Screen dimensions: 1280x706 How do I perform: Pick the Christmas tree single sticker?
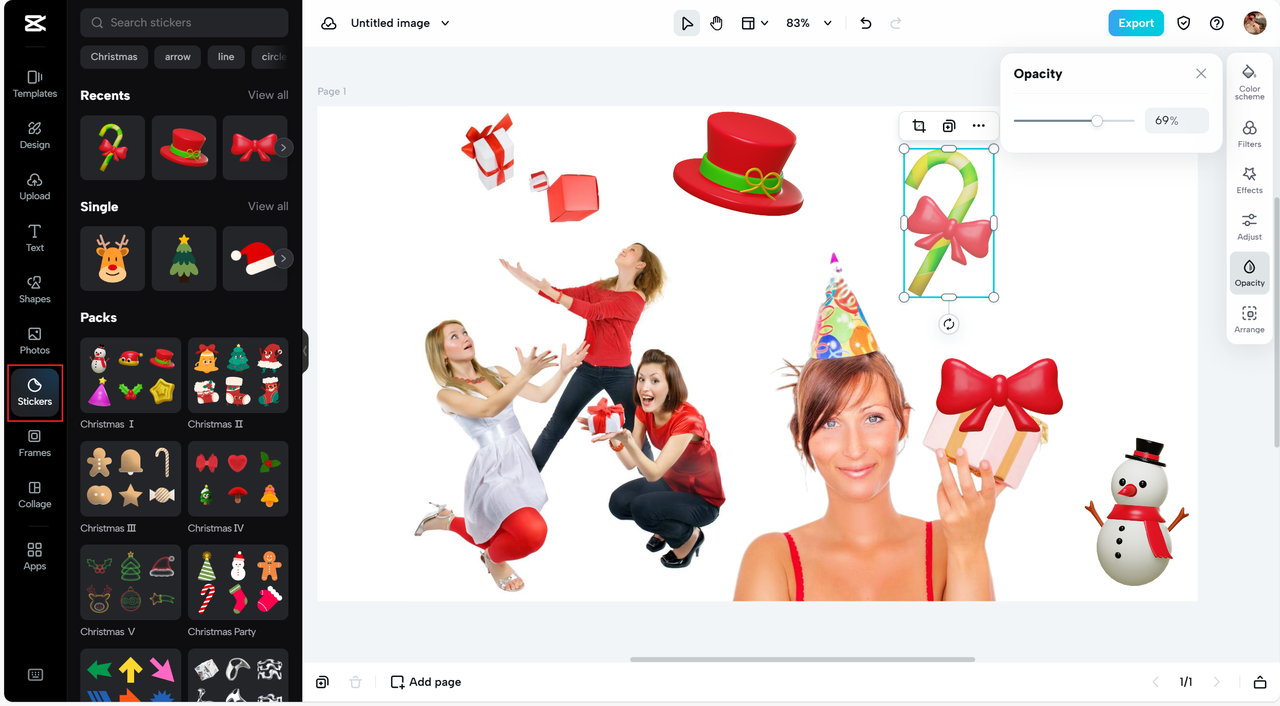pos(184,259)
